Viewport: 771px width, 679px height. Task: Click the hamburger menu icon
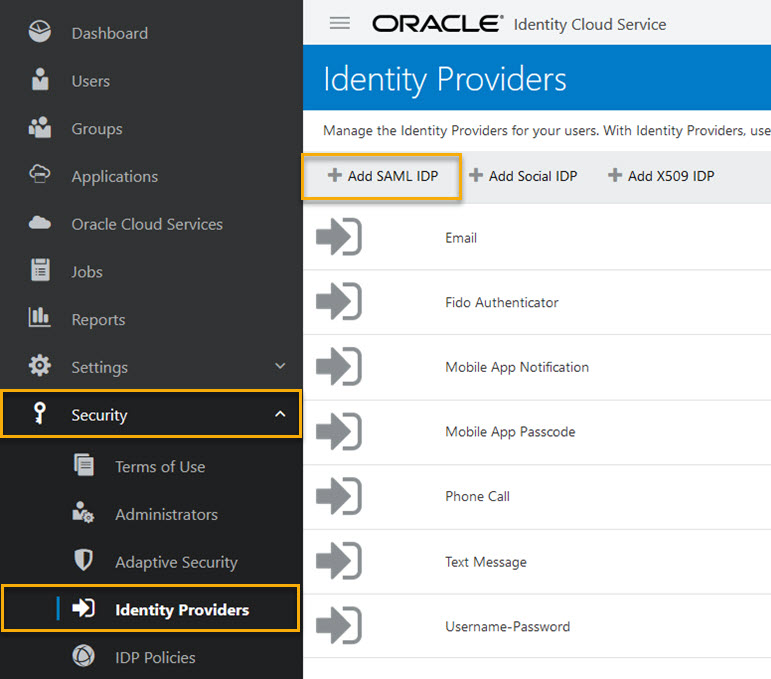point(339,23)
